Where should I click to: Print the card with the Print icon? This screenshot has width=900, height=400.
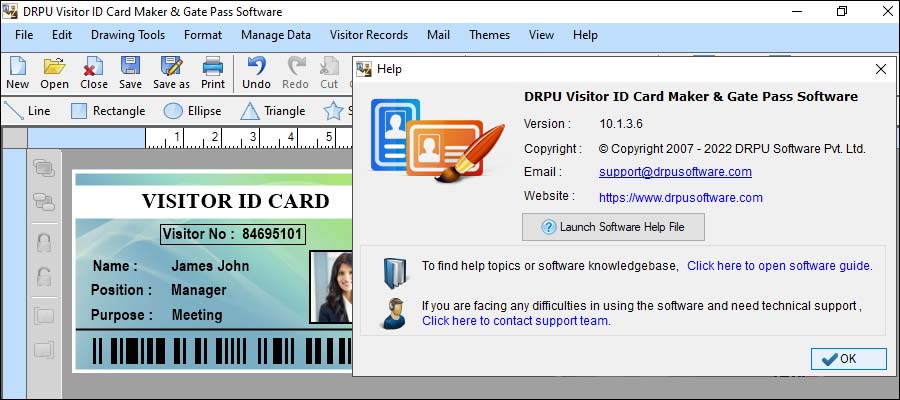coord(213,66)
